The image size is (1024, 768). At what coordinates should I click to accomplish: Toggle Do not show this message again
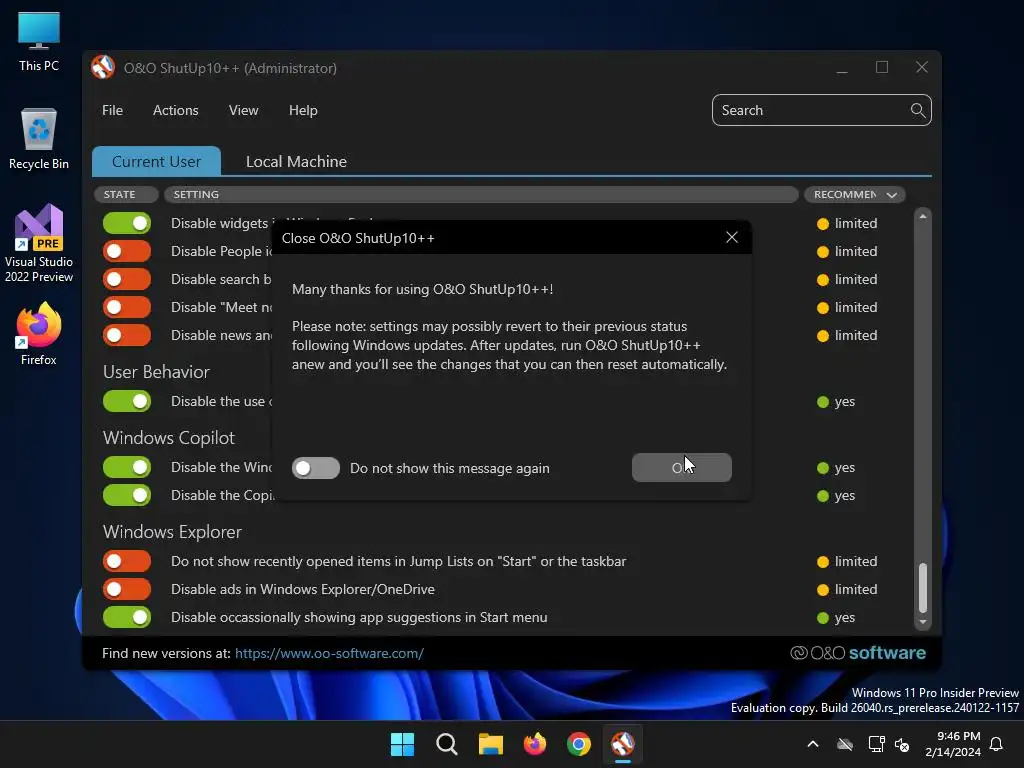316,468
